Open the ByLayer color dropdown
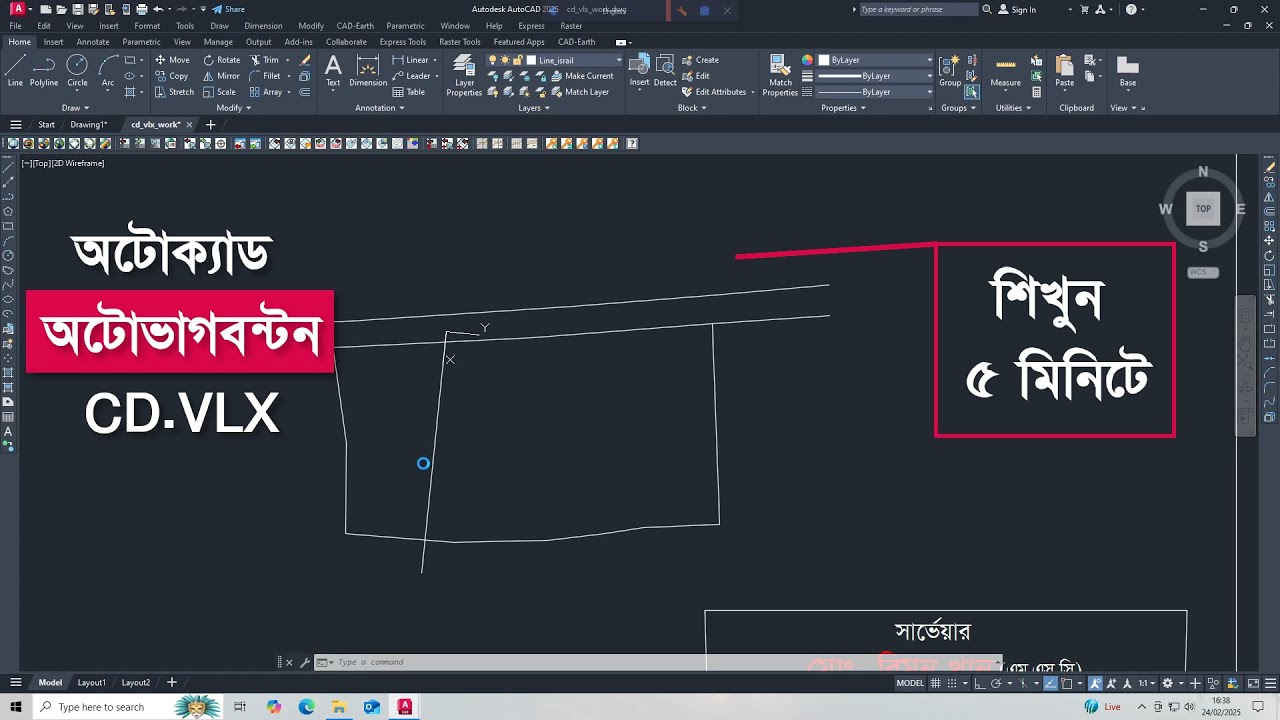The width and height of the screenshot is (1280, 720). click(875, 60)
